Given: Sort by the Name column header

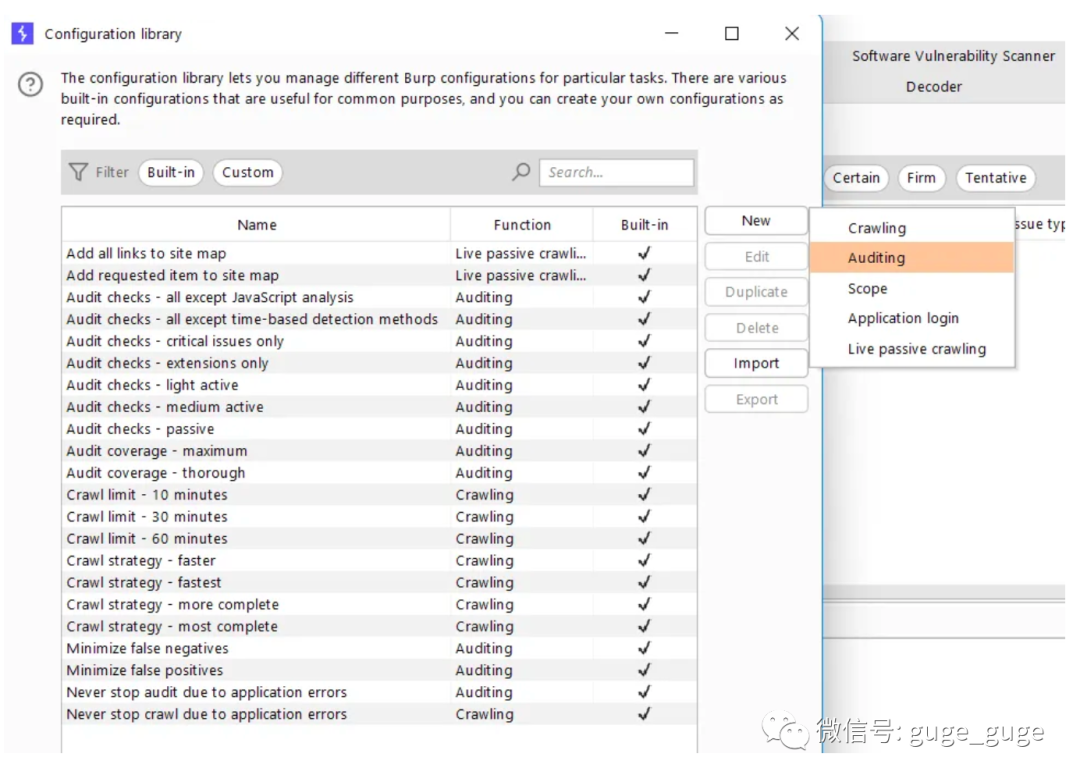Looking at the screenshot, I should 256,225.
